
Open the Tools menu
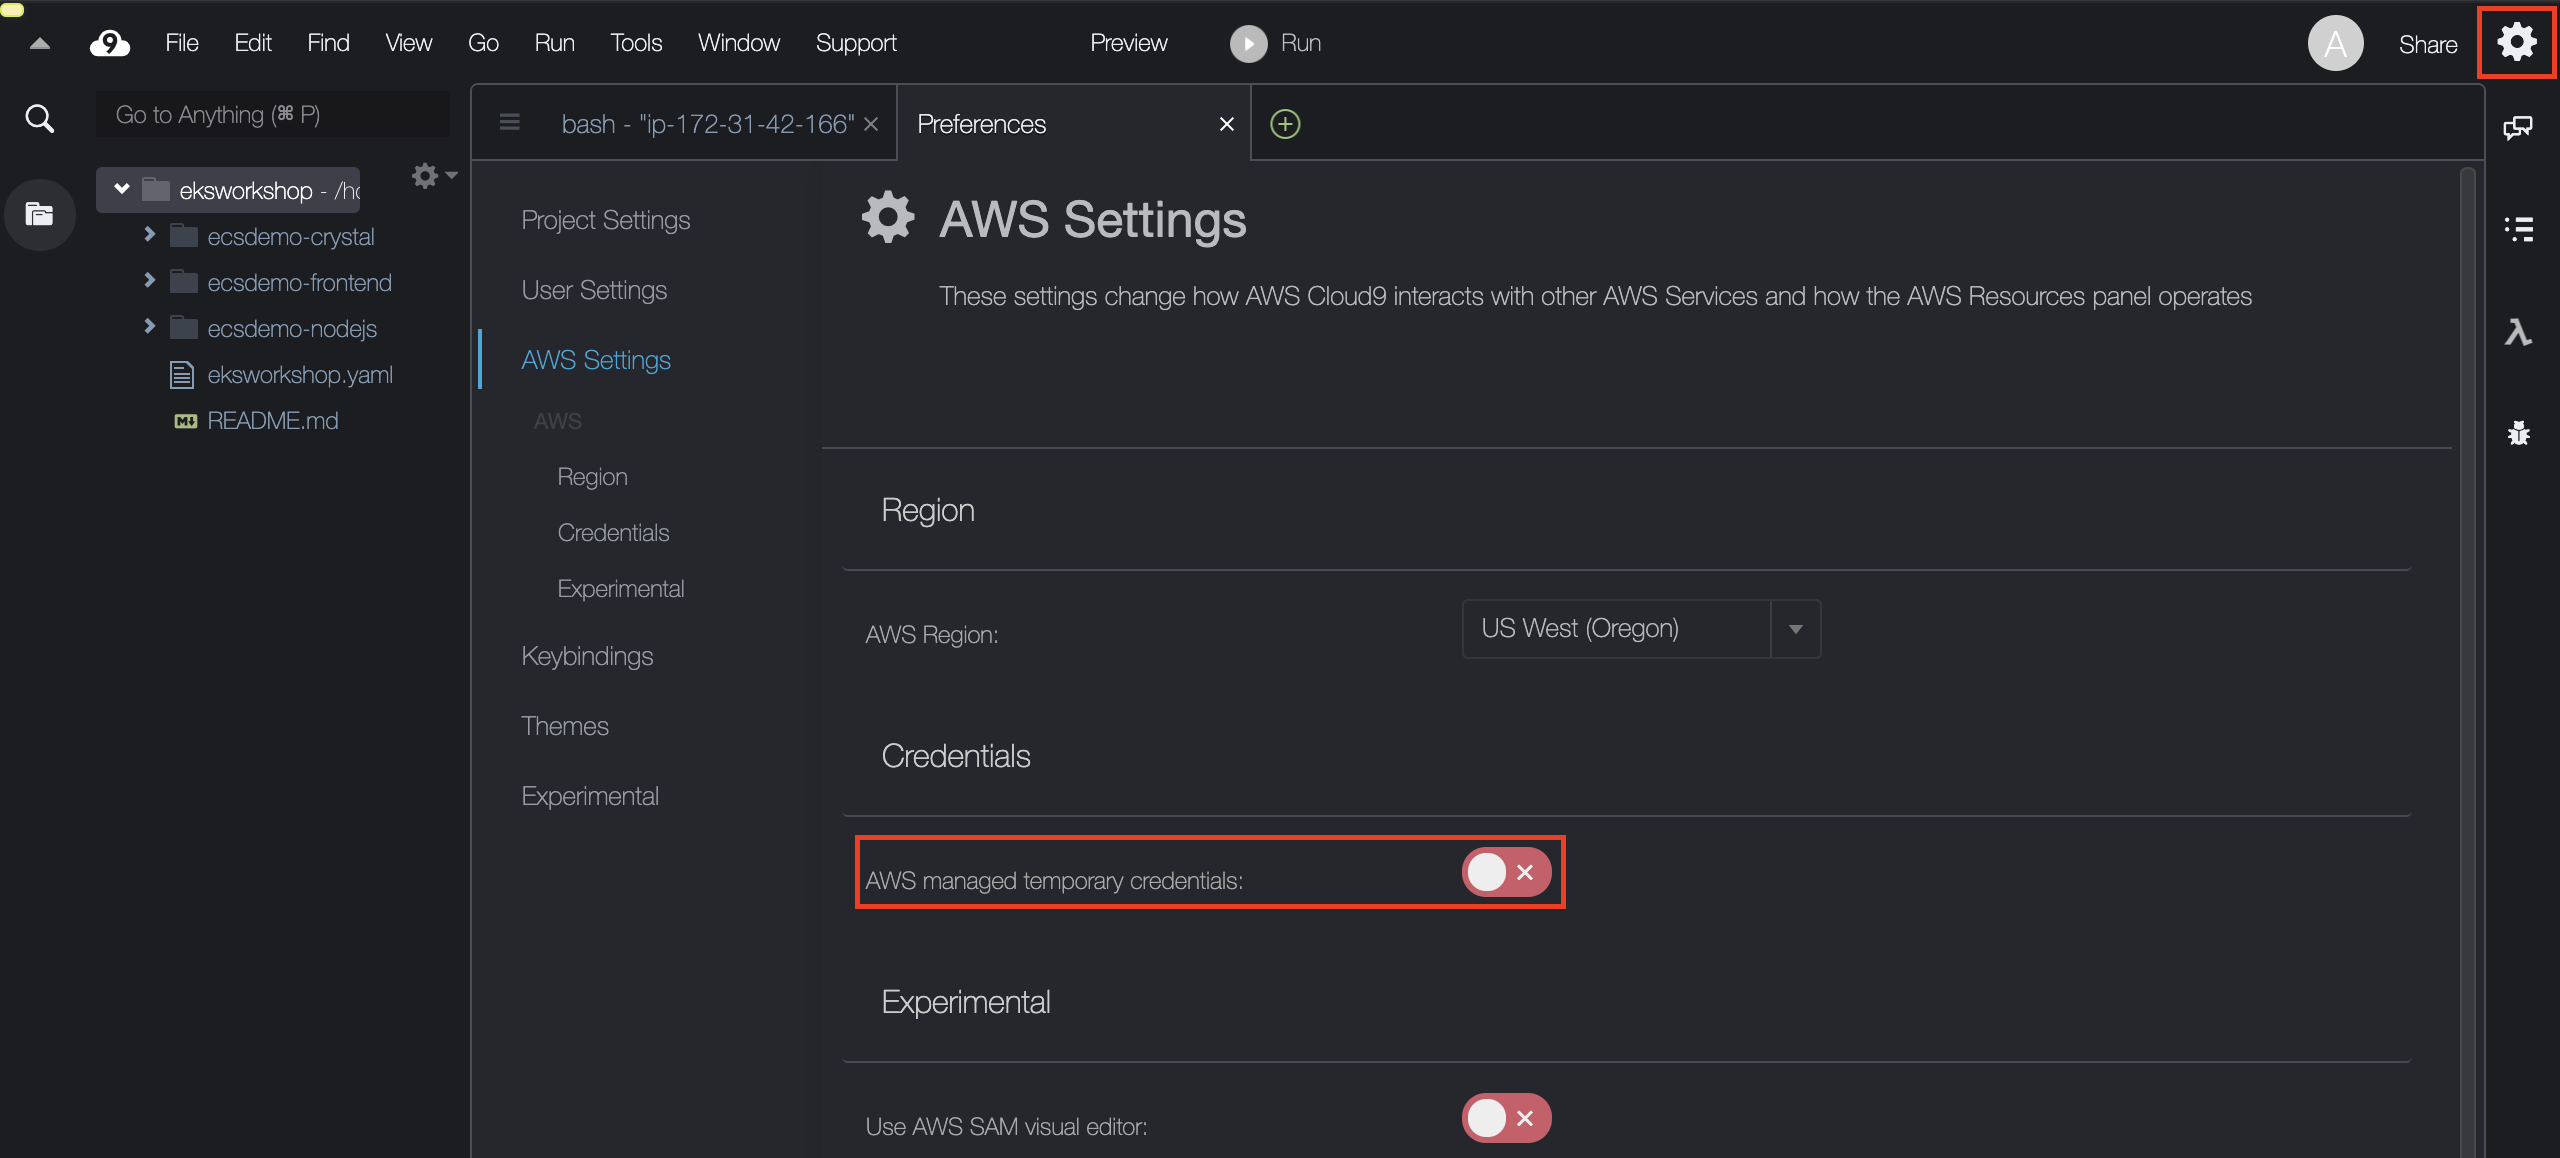click(636, 43)
